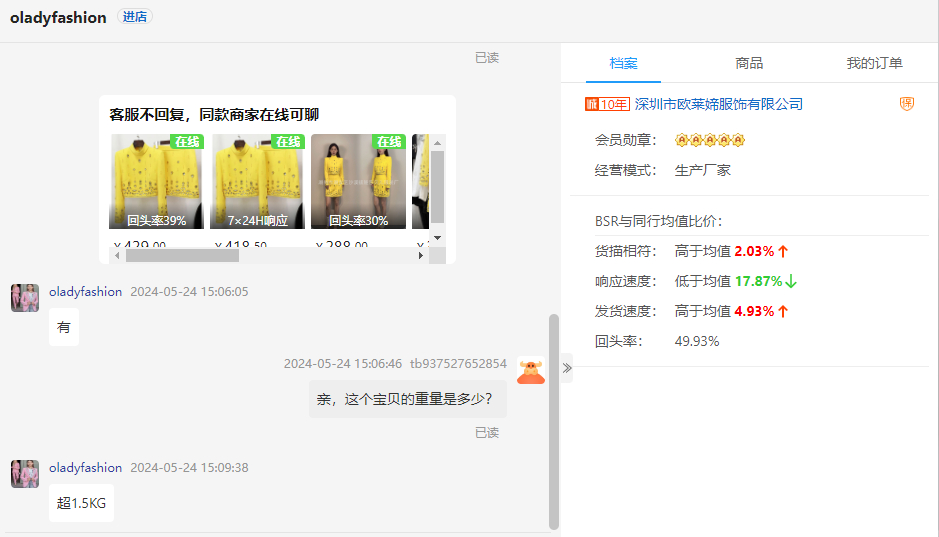Collapse the right panel with double-chevron
The image size is (939, 537).
point(567,368)
